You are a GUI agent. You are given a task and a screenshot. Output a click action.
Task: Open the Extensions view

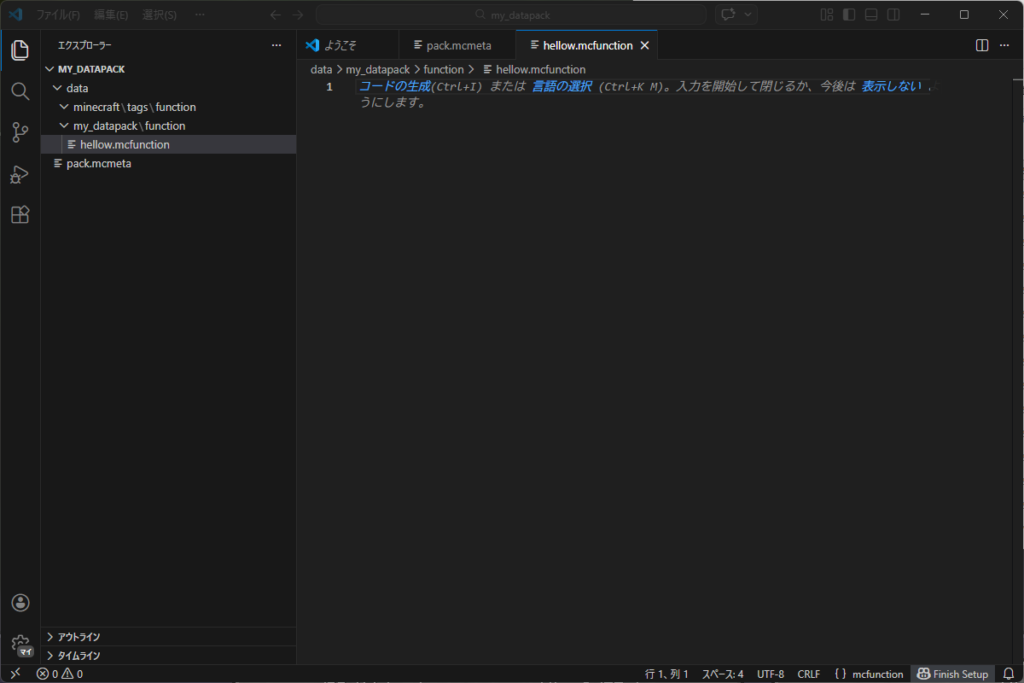tap(20, 214)
